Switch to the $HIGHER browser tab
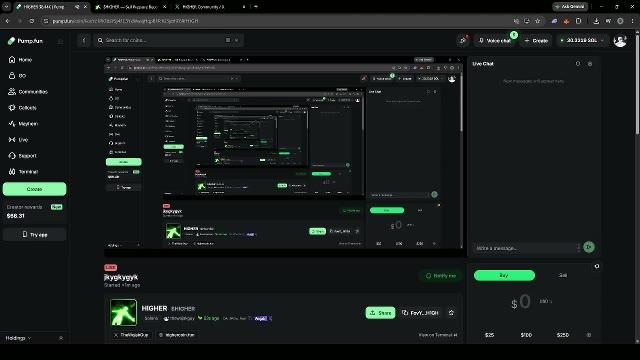 pos(130,7)
